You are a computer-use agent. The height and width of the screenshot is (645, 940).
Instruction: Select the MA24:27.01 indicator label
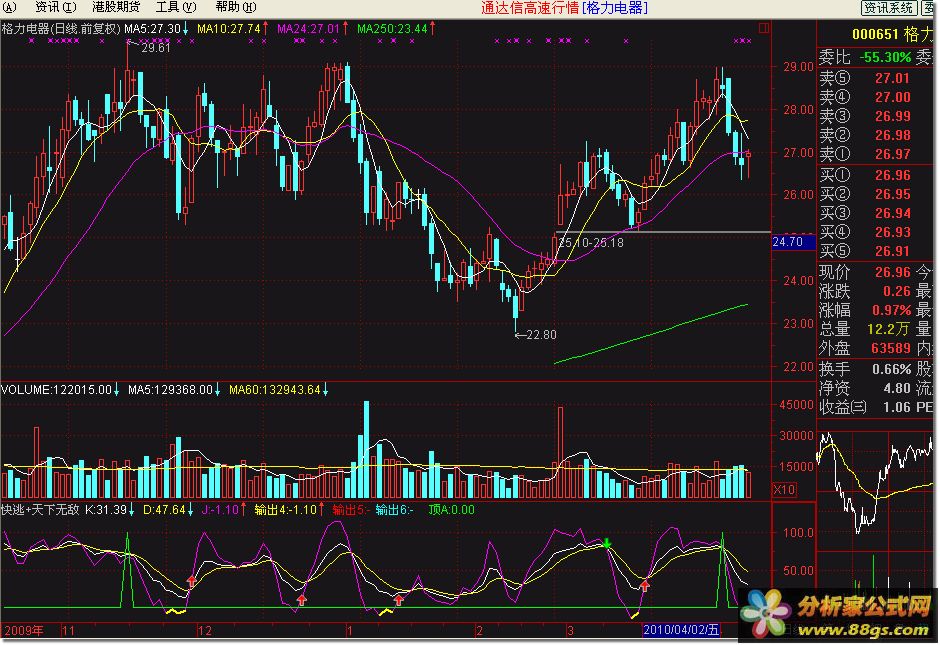pyautogui.click(x=312, y=28)
